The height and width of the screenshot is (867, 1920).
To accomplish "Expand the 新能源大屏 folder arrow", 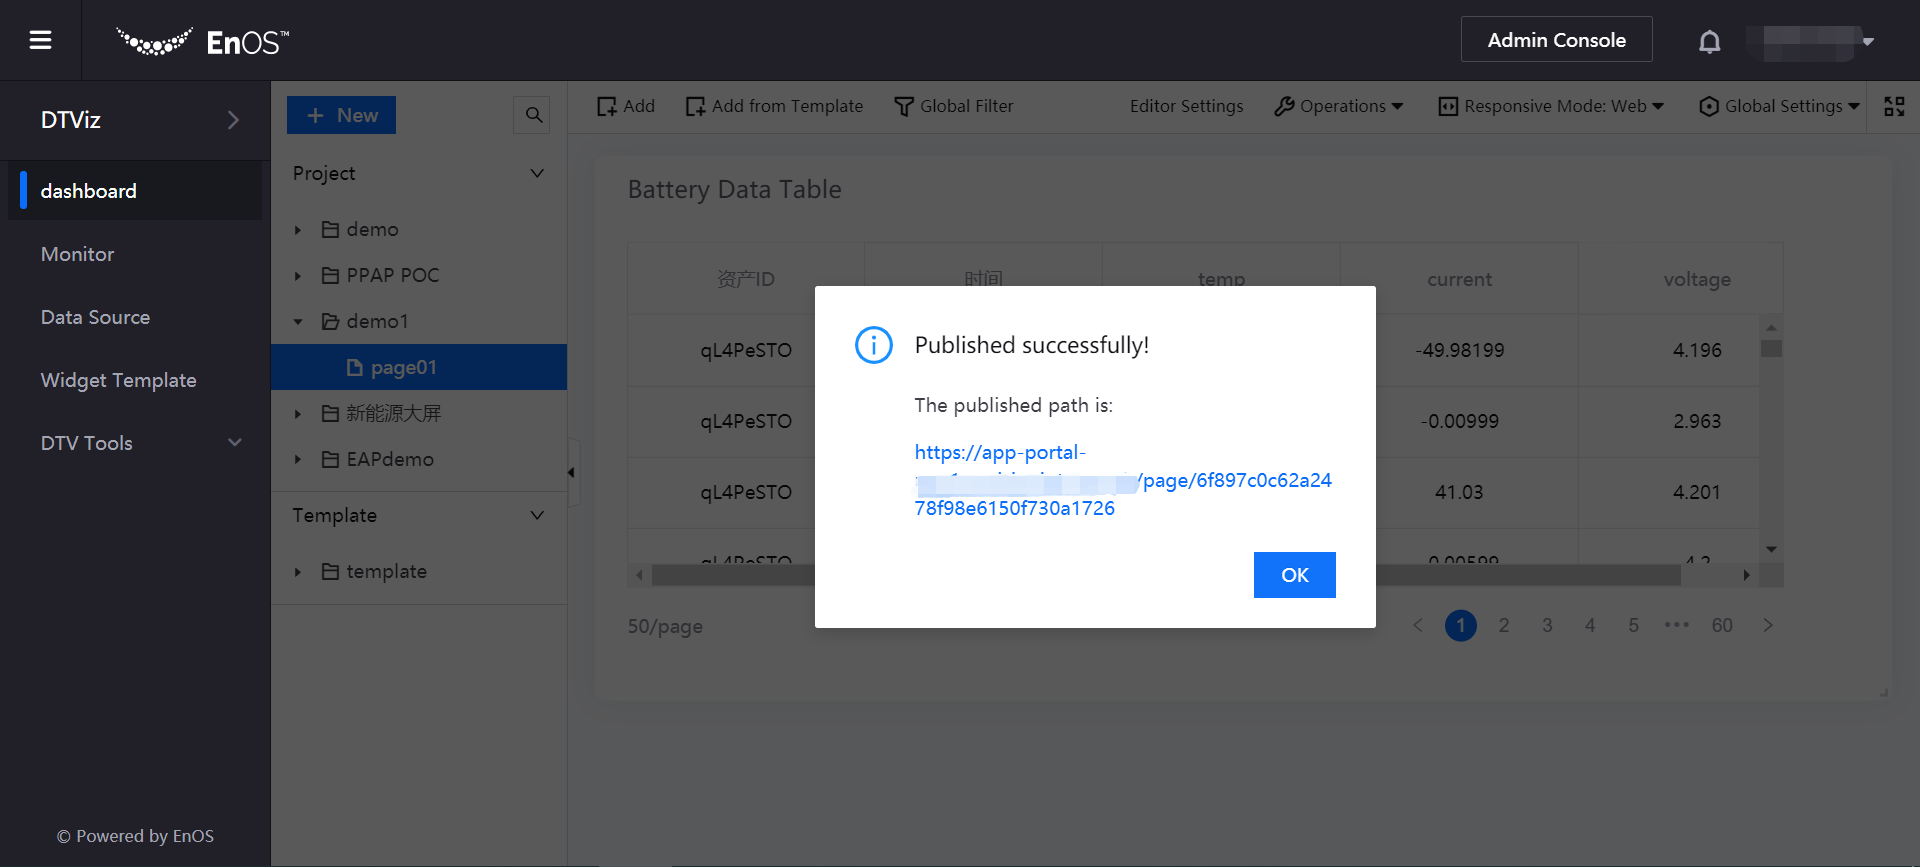I will click(x=297, y=414).
